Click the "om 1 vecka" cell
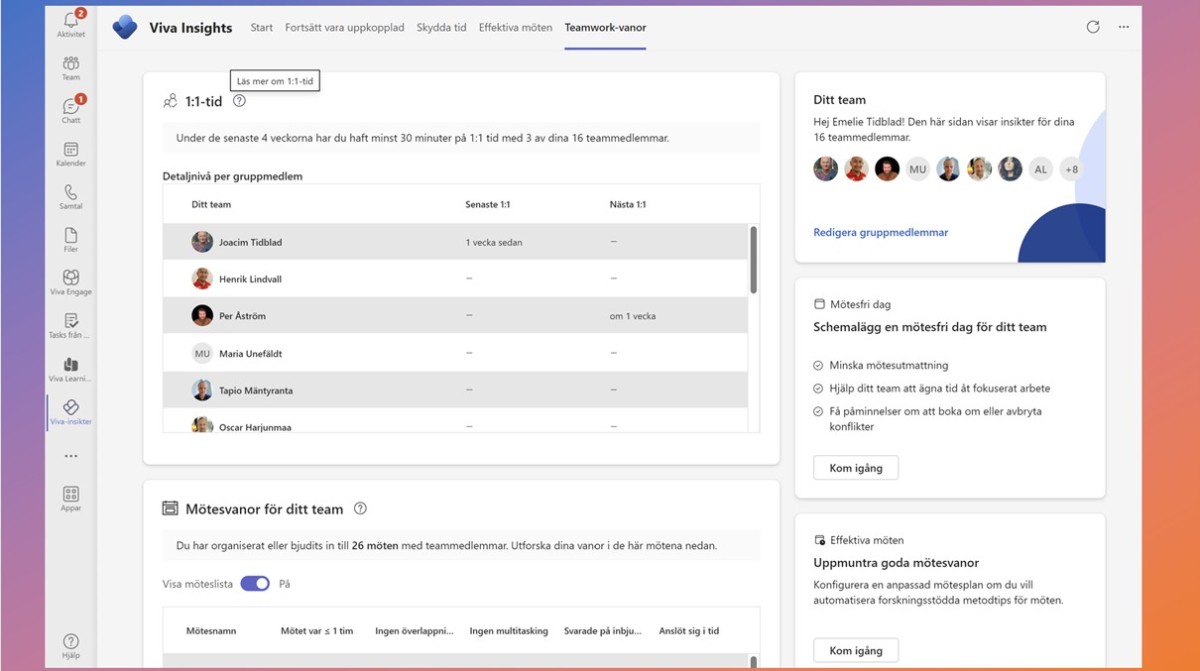This screenshot has height=671, width=1200. click(x=633, y=316)
